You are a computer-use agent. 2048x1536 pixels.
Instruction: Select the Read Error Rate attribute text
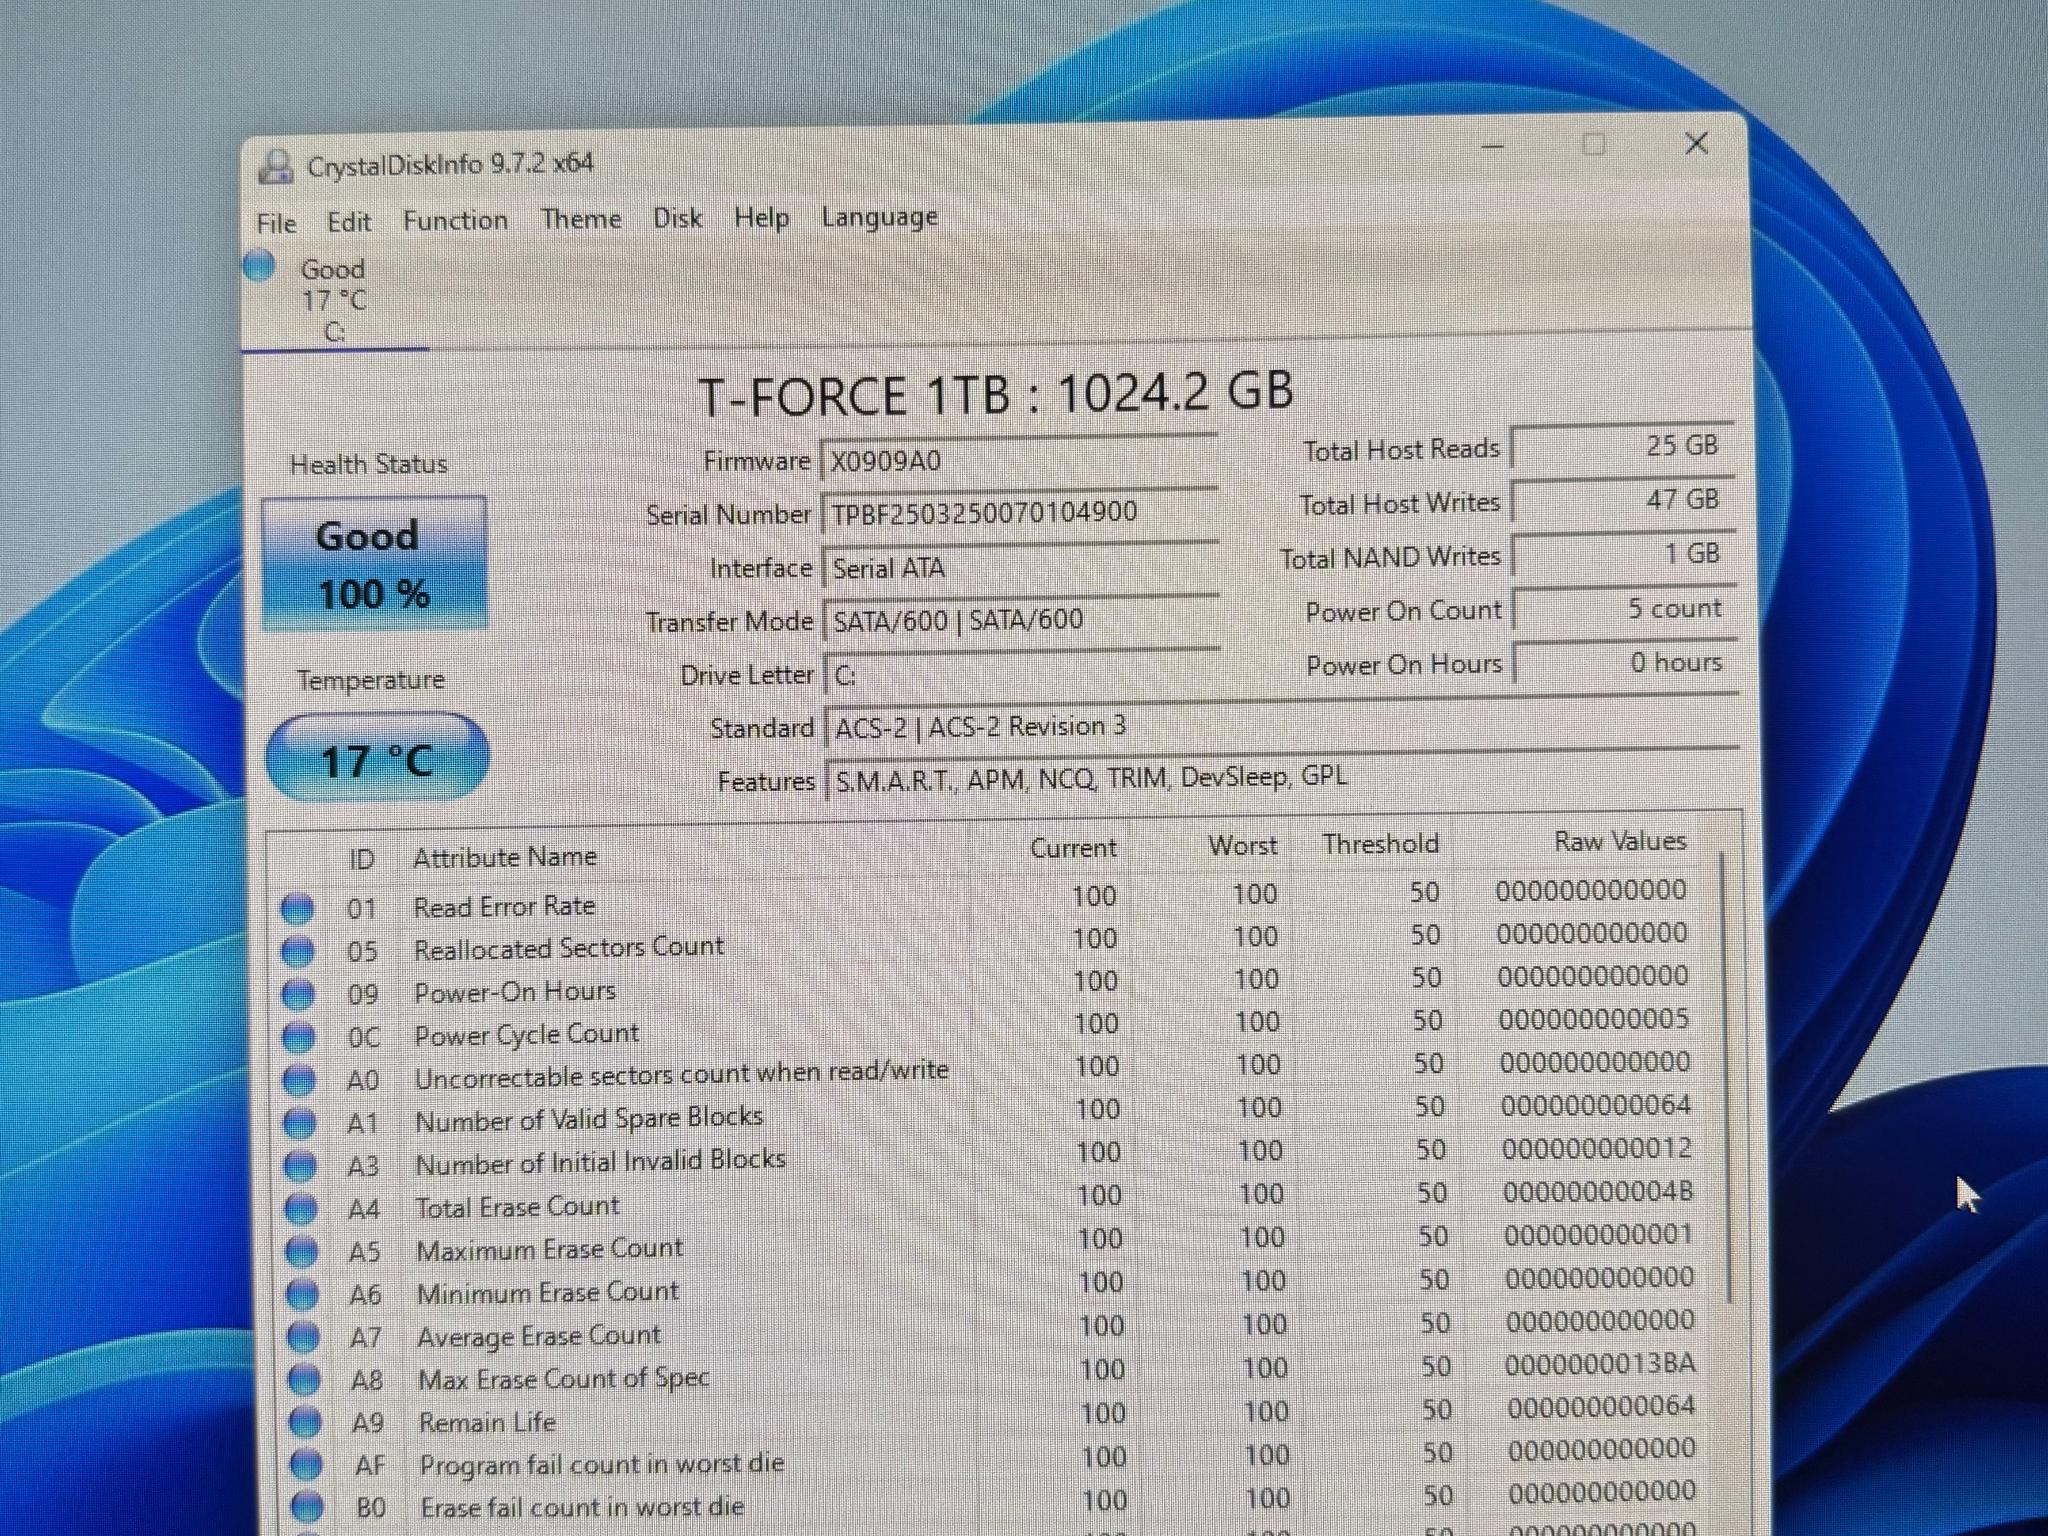pos(504,906)
